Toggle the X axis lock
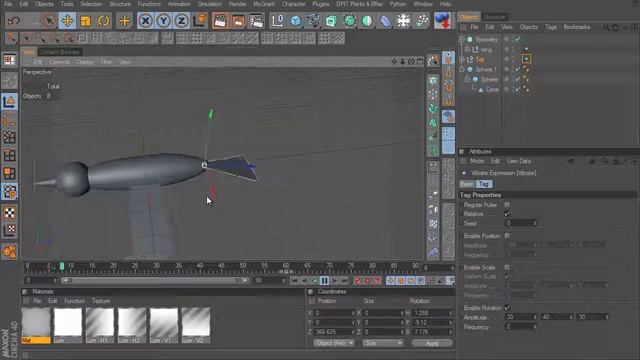This screenshot has height=360, width=640. [145, 21]
